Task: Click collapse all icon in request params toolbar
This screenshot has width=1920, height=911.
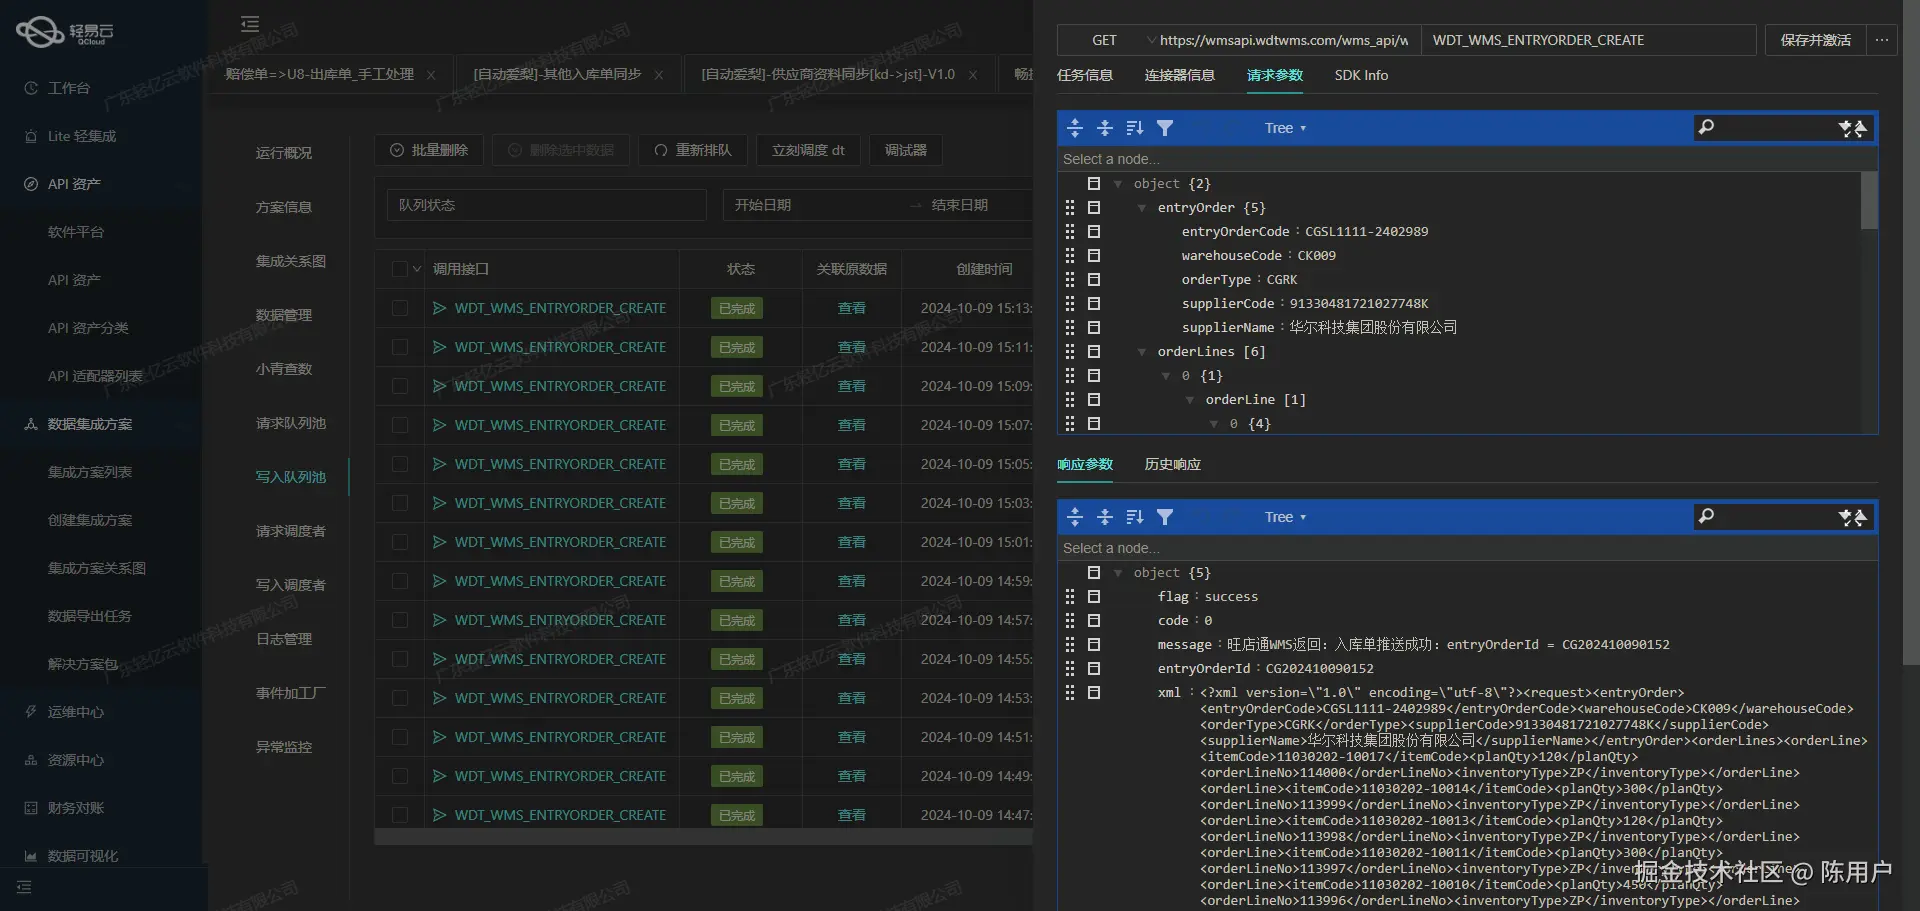Action: click(1105, 128)
